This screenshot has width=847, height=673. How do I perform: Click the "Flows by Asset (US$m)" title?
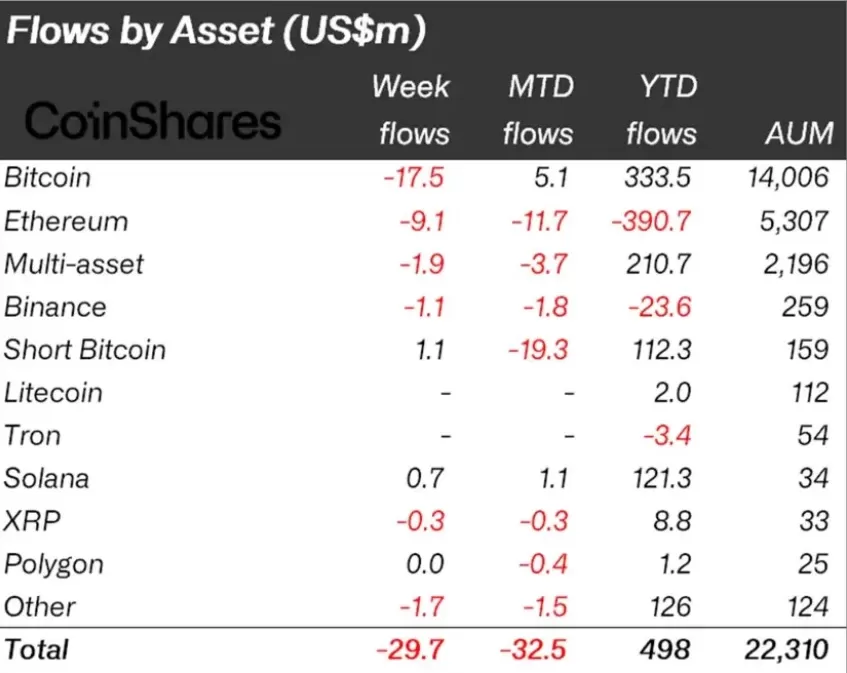[216, 31]
